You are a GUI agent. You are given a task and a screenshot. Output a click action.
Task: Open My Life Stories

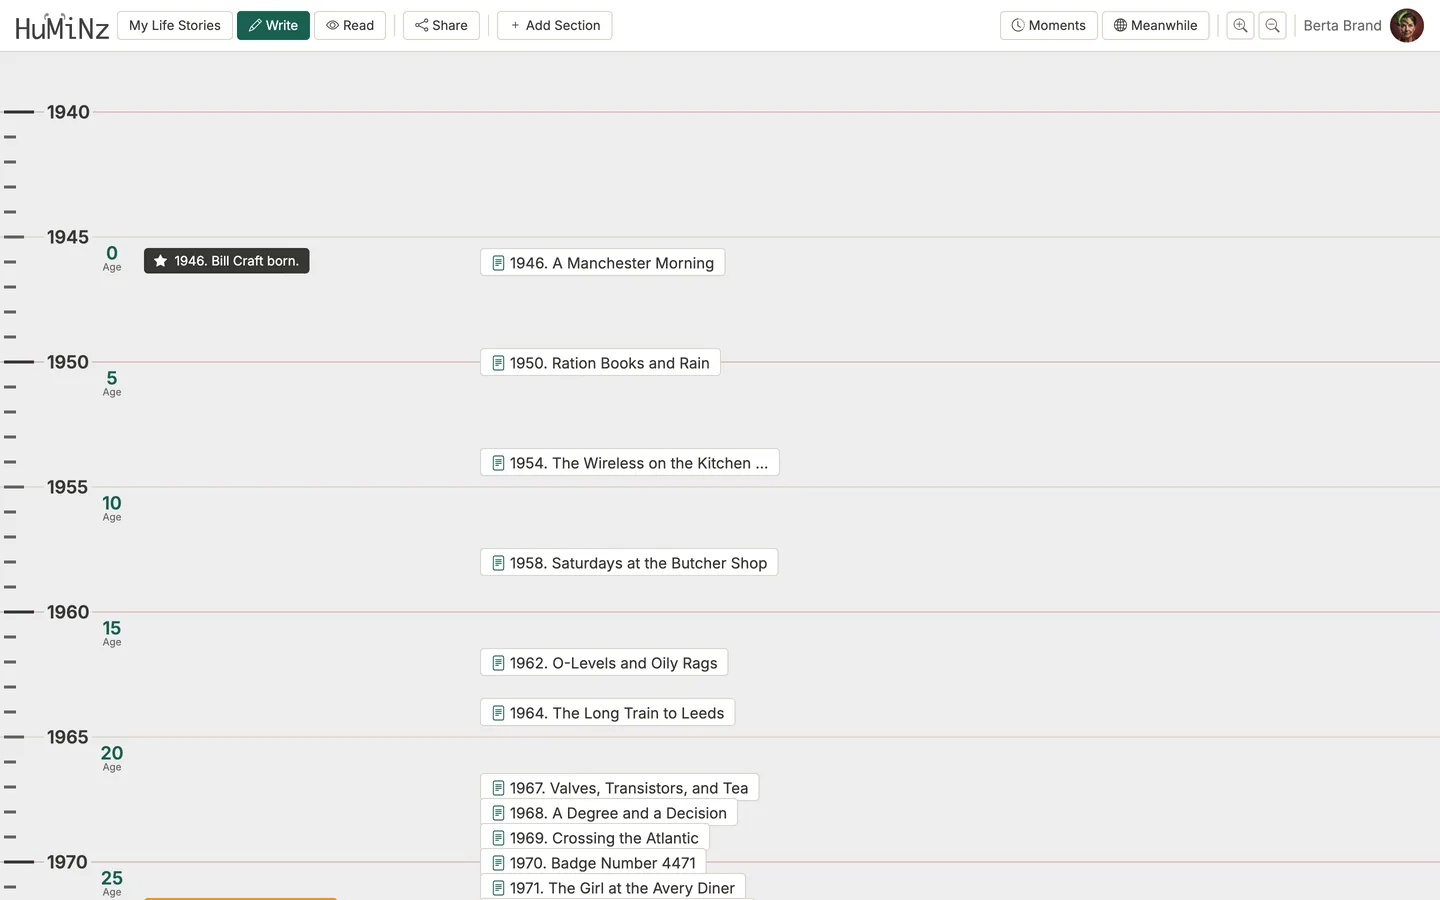[175, 25]
